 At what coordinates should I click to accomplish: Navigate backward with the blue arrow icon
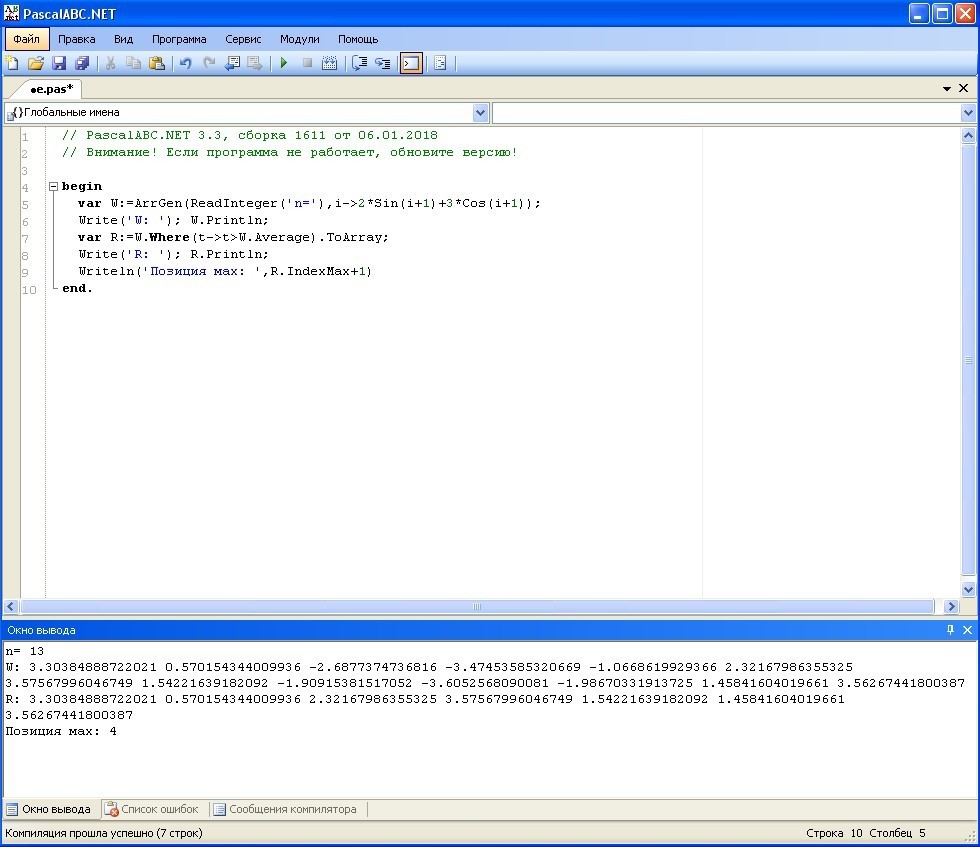232,63
